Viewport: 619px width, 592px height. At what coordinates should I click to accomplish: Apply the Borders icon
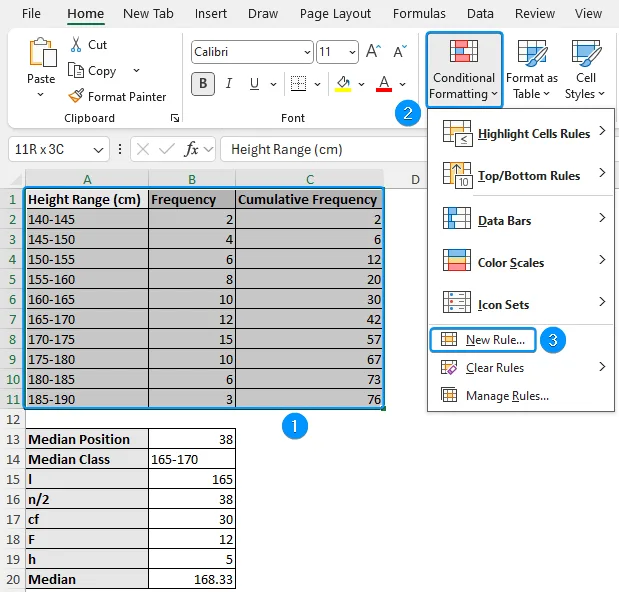[298, 84]
